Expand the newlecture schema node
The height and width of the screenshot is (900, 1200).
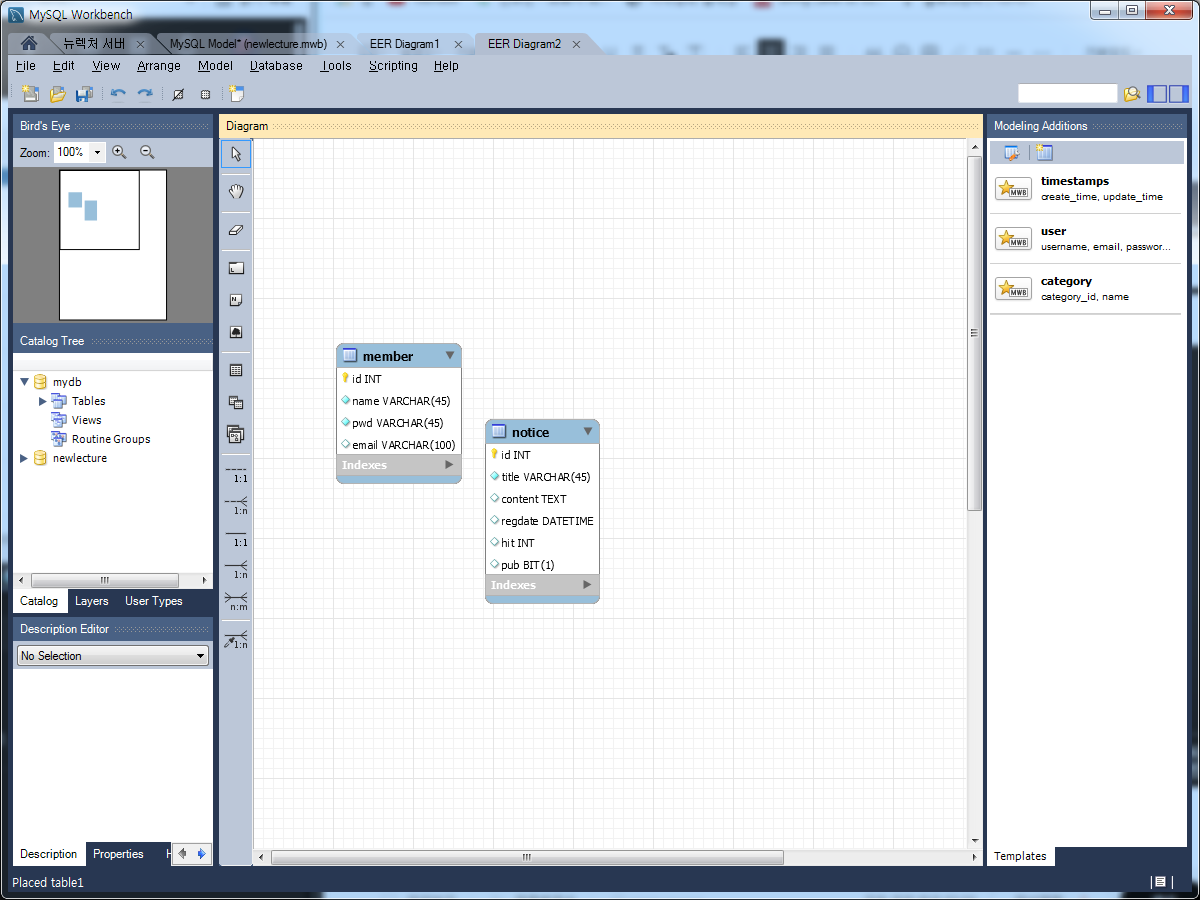(25, 458)
